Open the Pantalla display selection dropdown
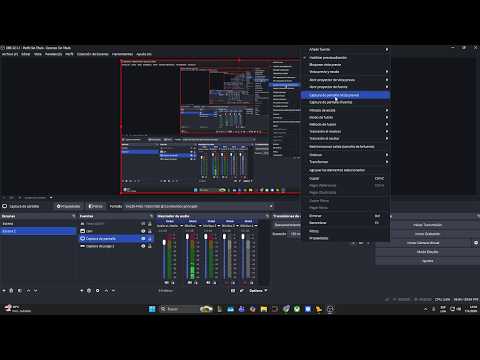 (x=199, y=206)
